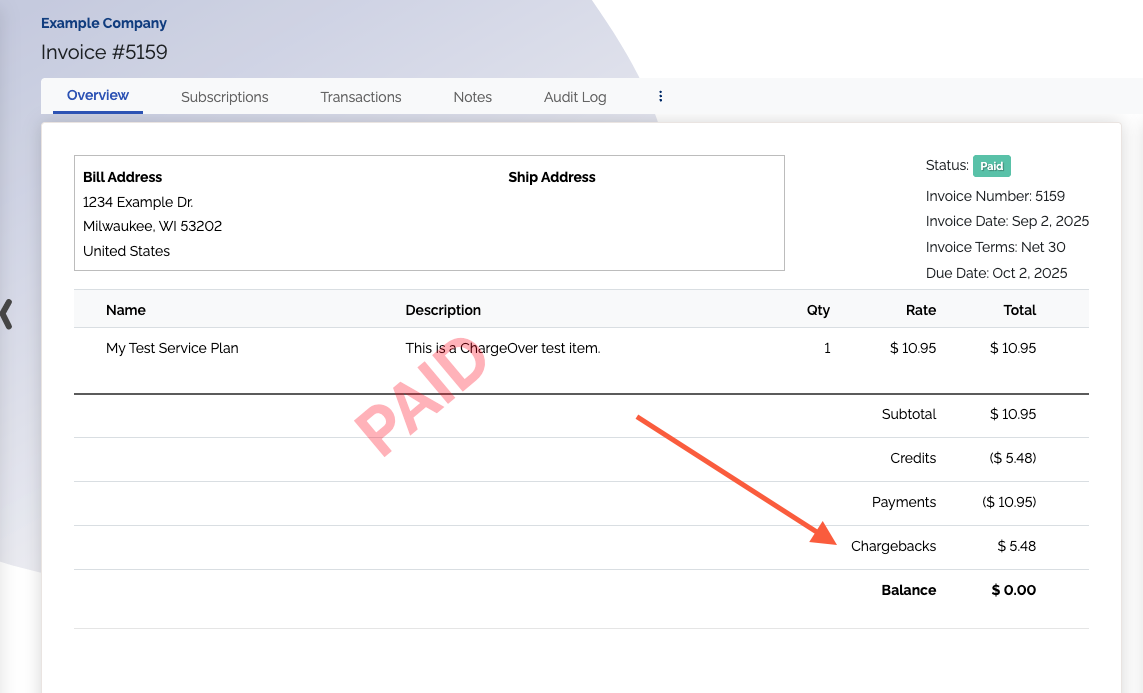Click the Payments amount ($ 10.95)

1008,502
